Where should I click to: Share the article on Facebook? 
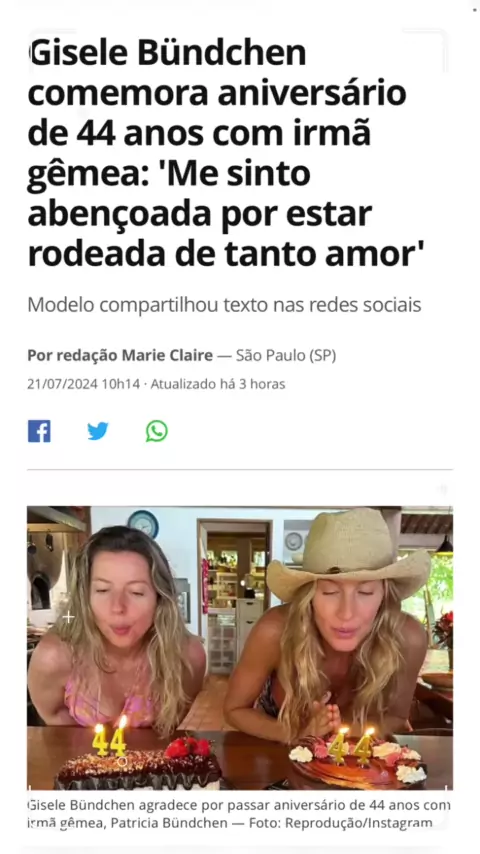[x=39, y=431]
